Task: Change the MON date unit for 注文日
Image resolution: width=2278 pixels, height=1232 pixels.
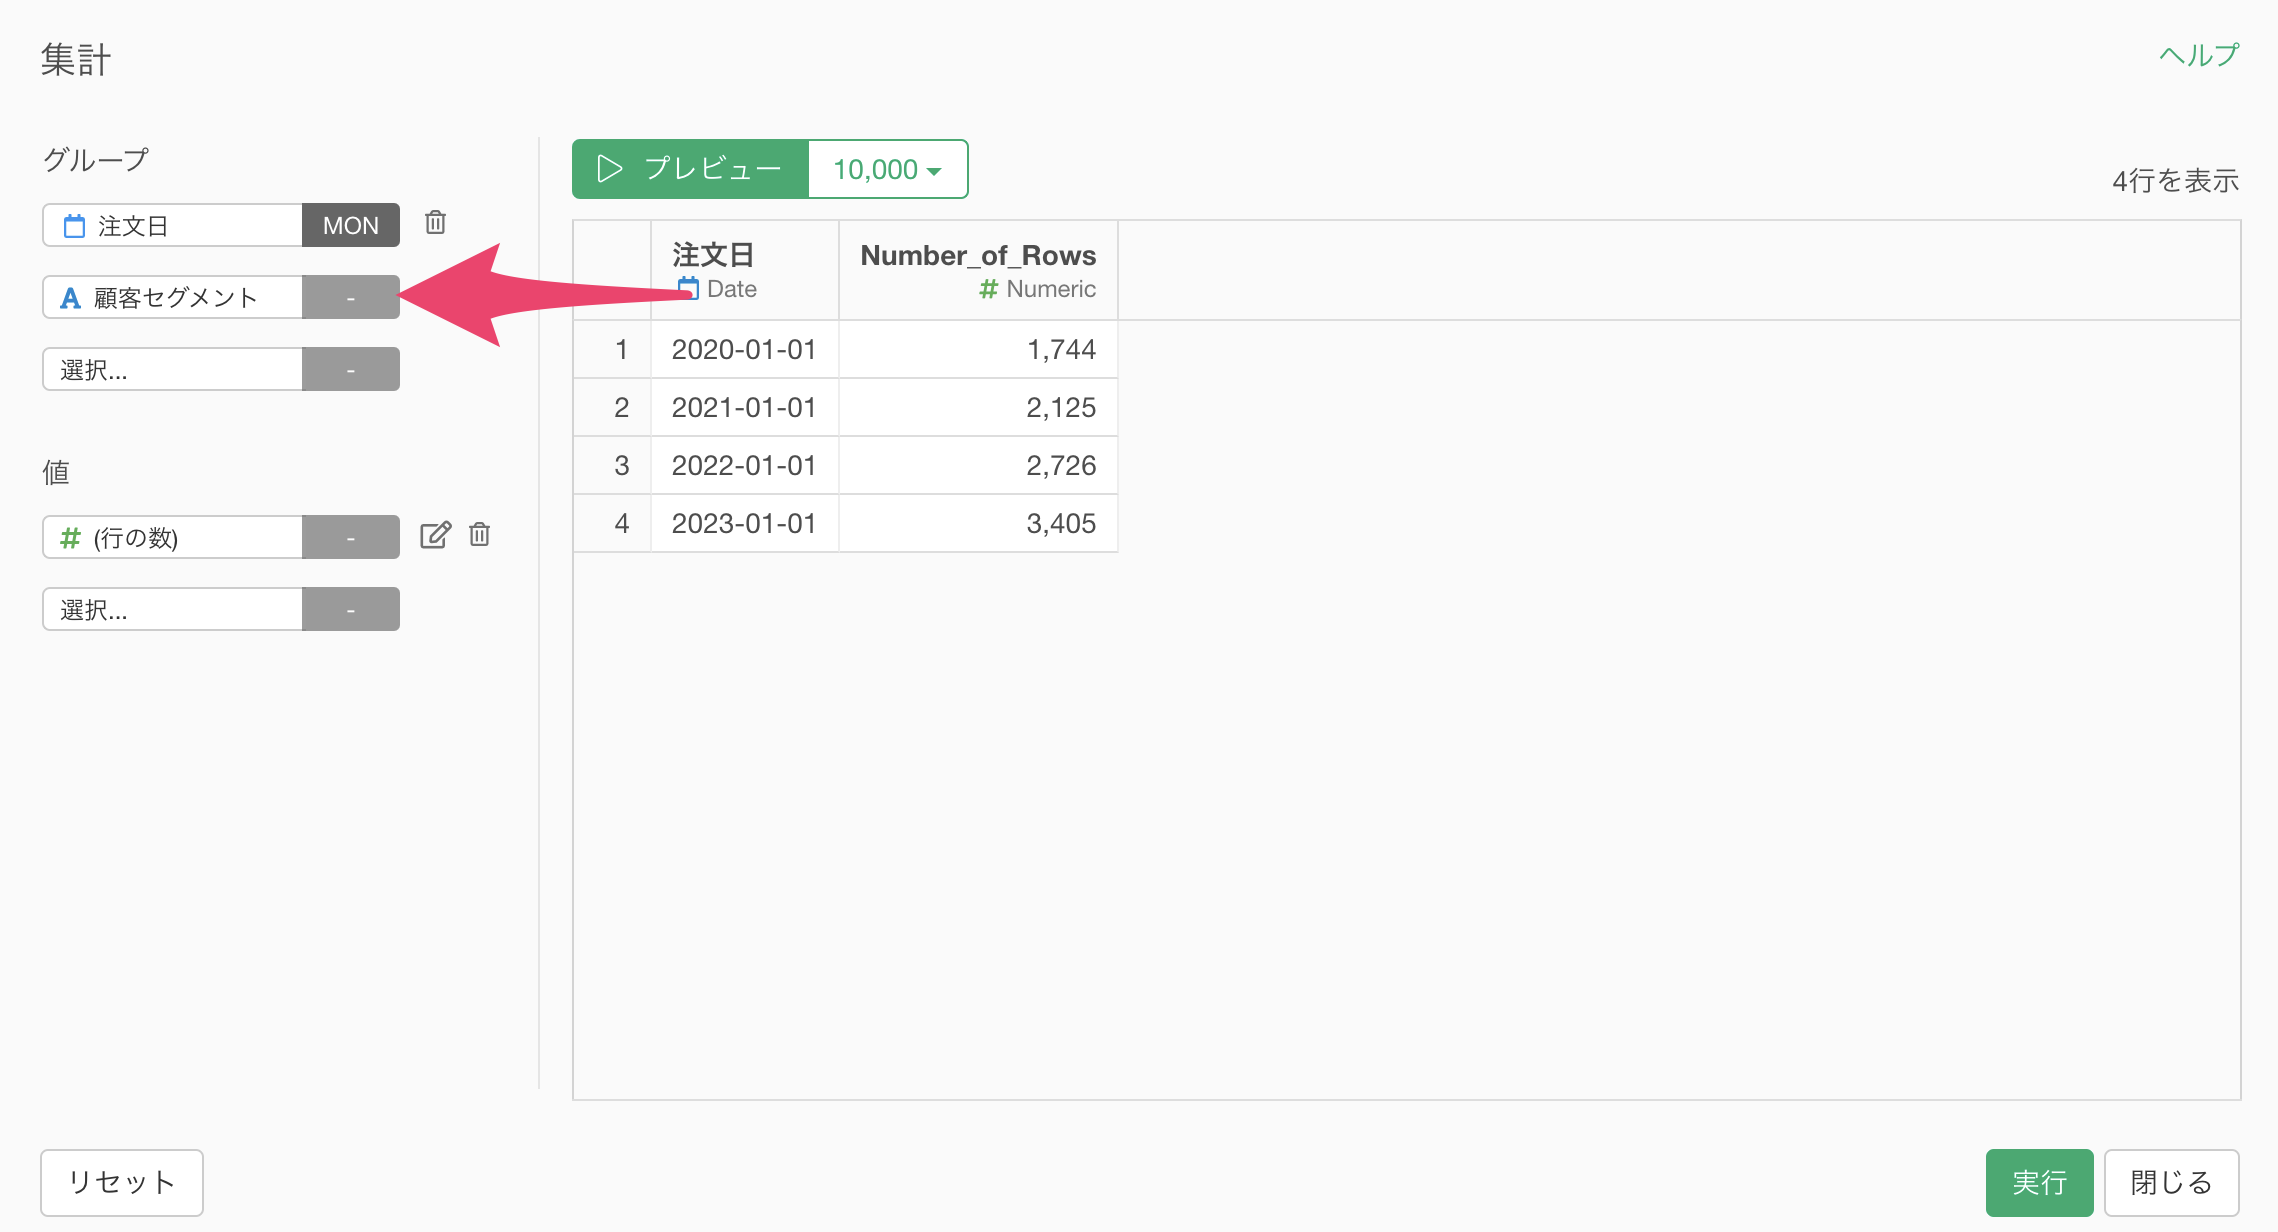Action: [351, 225]
